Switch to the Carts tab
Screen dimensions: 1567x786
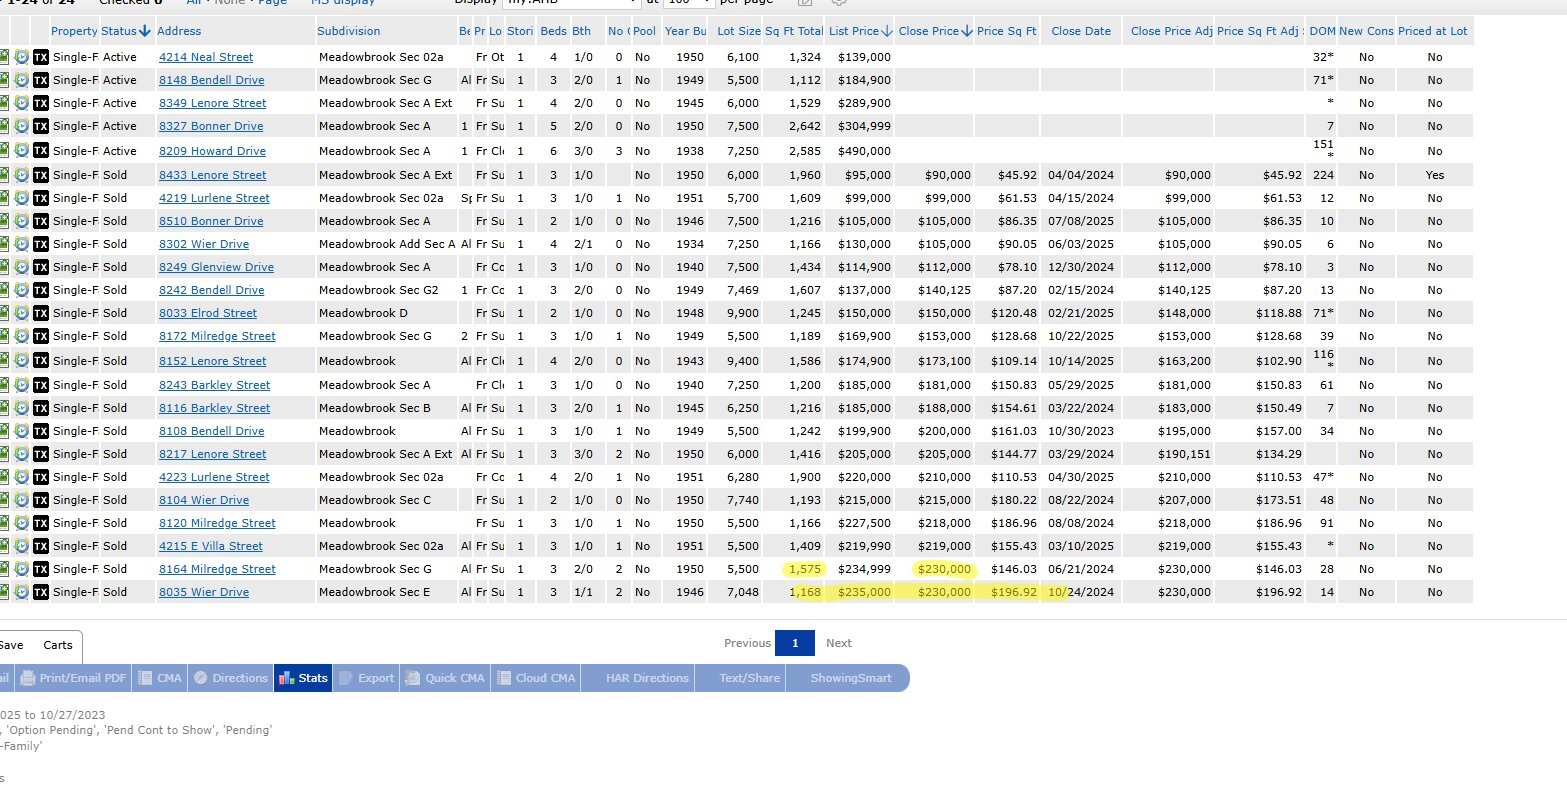click(x=58, y=645)
